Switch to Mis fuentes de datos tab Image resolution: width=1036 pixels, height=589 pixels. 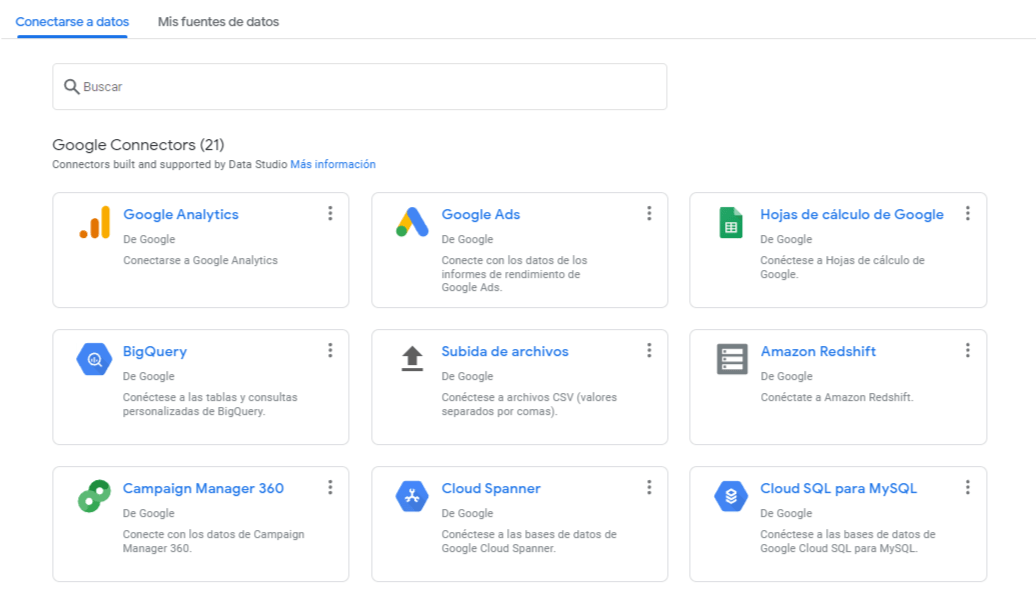coord(218,22)
